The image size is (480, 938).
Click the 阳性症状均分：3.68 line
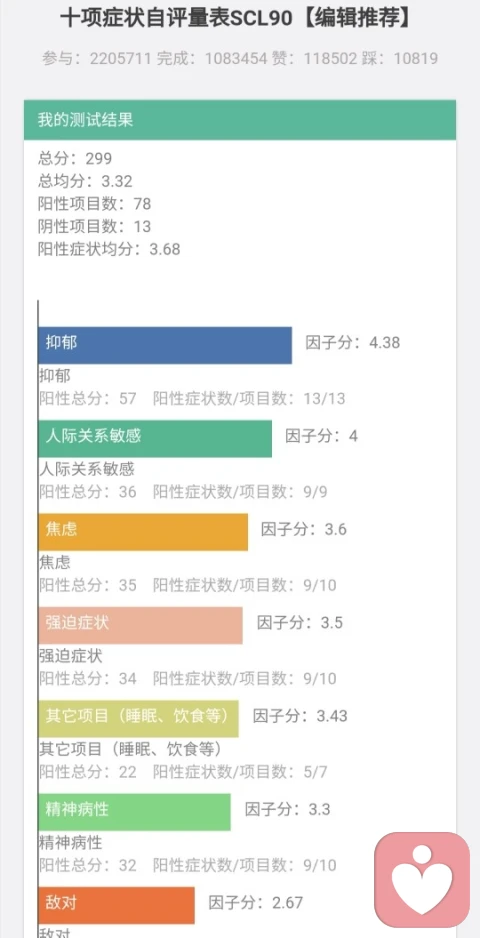tap(109, 249)
